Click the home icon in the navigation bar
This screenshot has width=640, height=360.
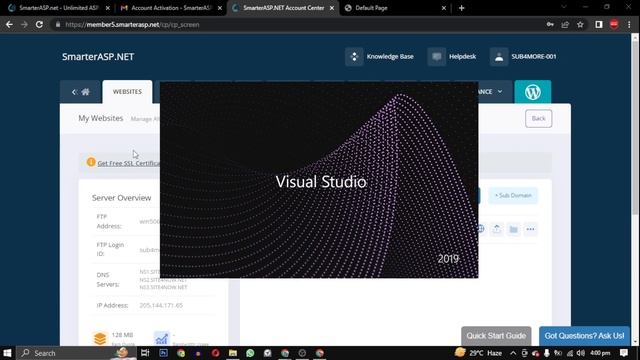pyautogui.click(x=85, y=92)
